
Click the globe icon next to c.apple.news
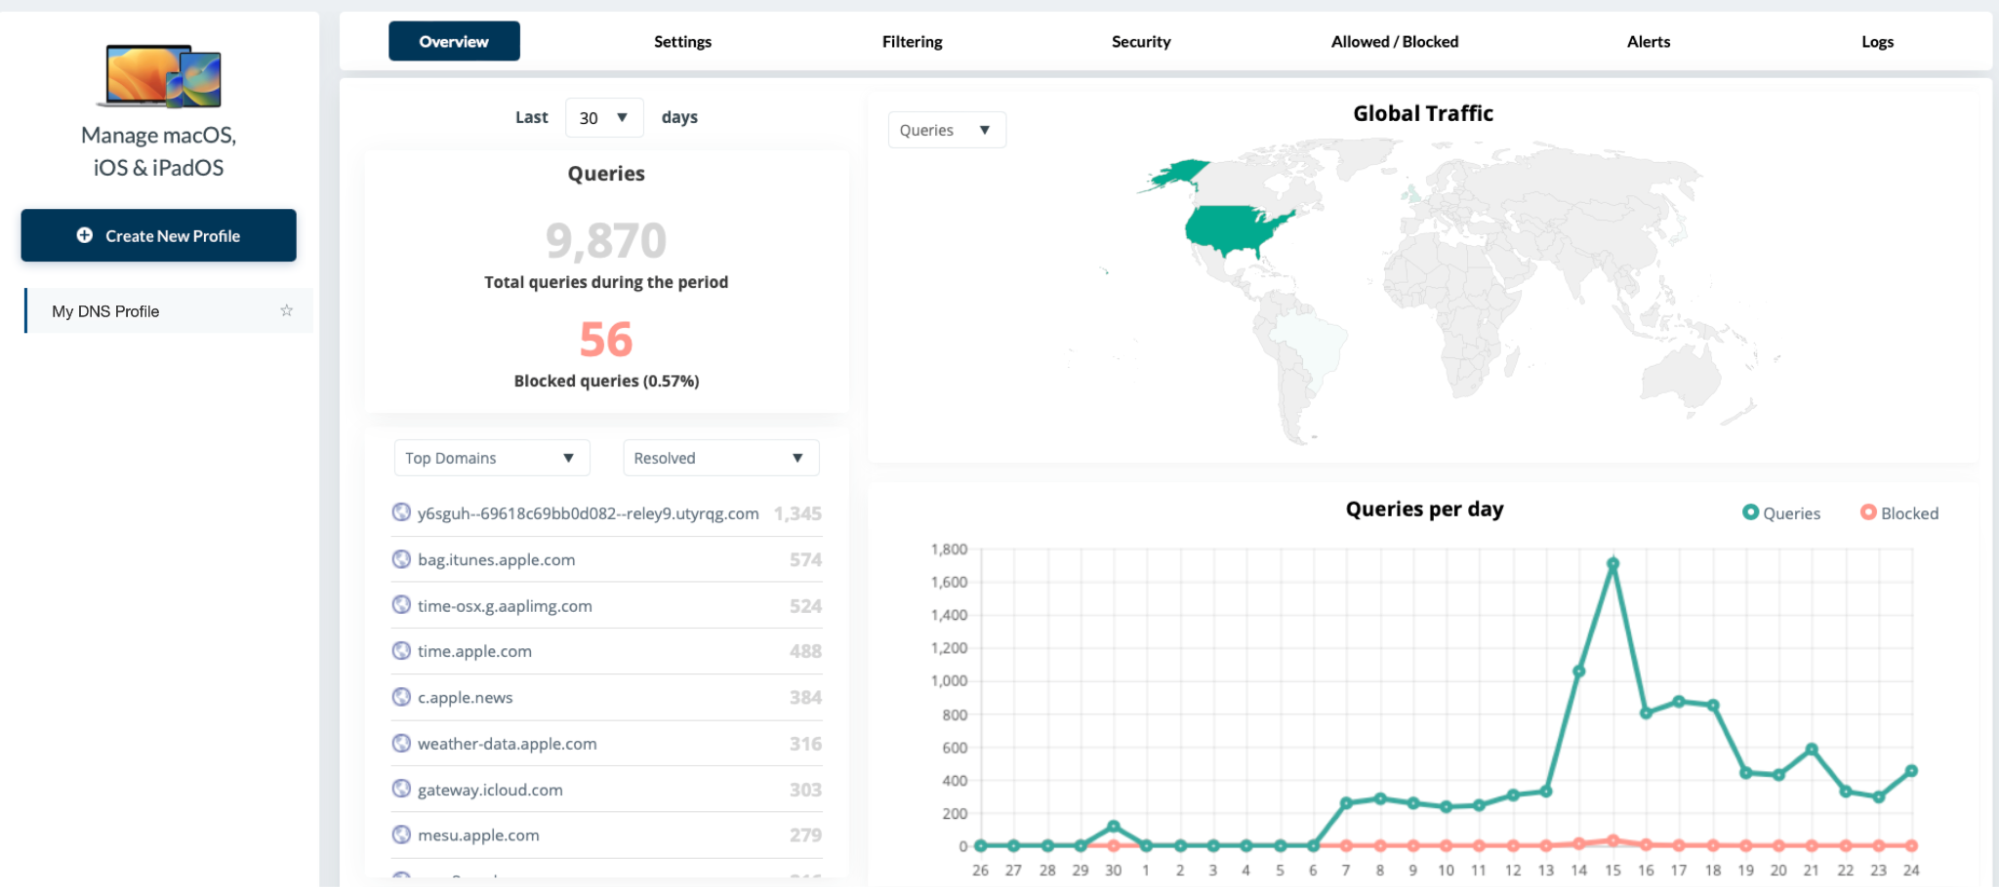pos(401,697)
